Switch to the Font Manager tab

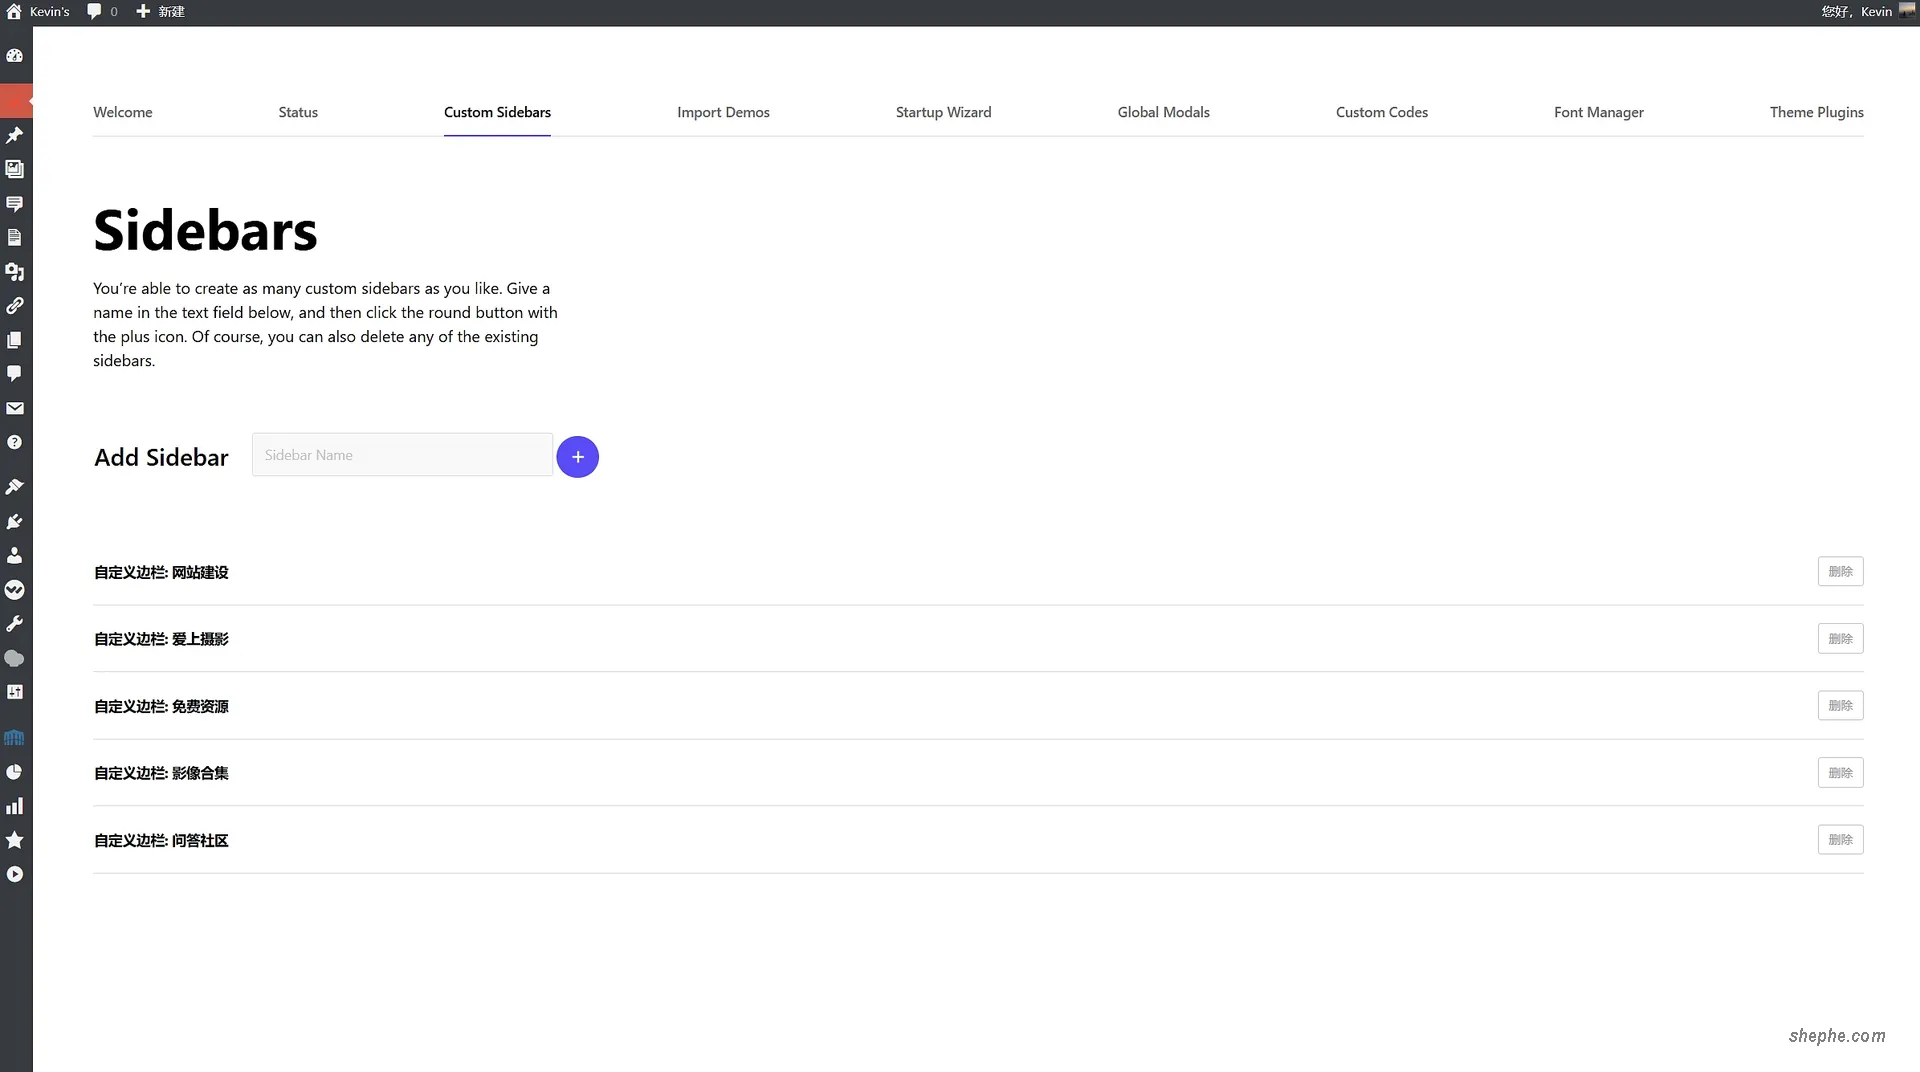(x=1598, y=112)
